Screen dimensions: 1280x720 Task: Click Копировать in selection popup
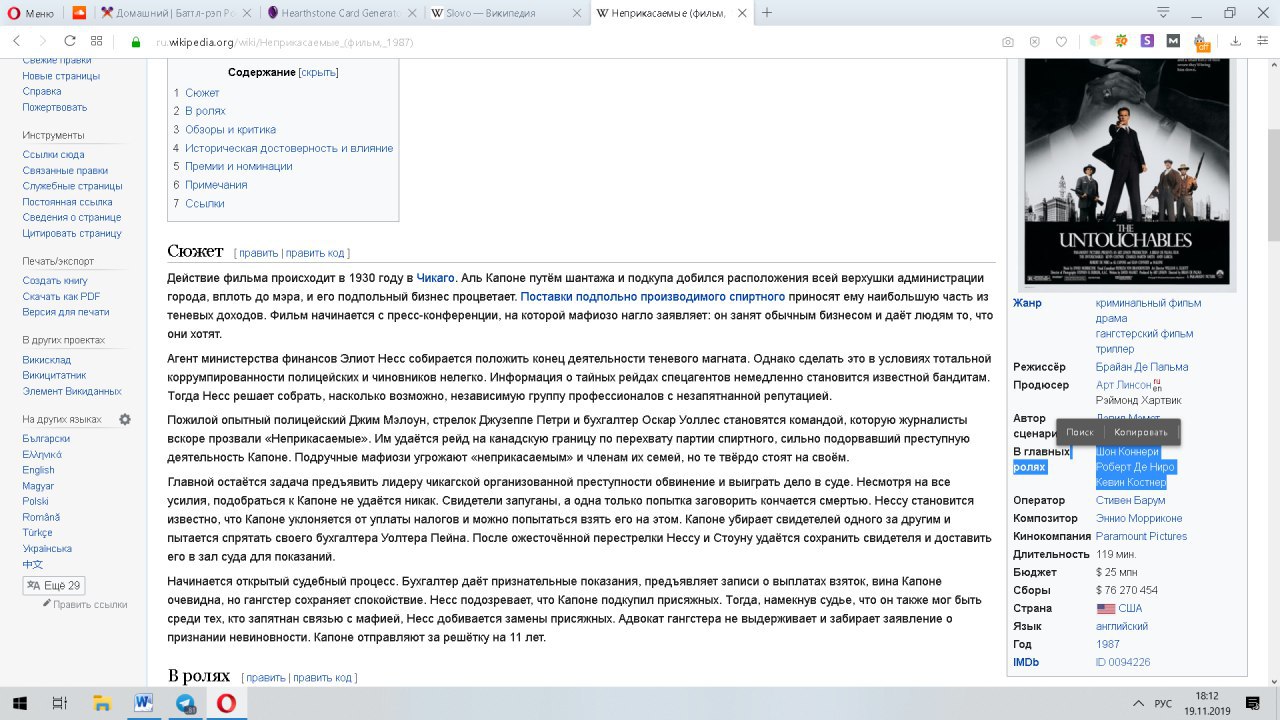(1141, 432)
